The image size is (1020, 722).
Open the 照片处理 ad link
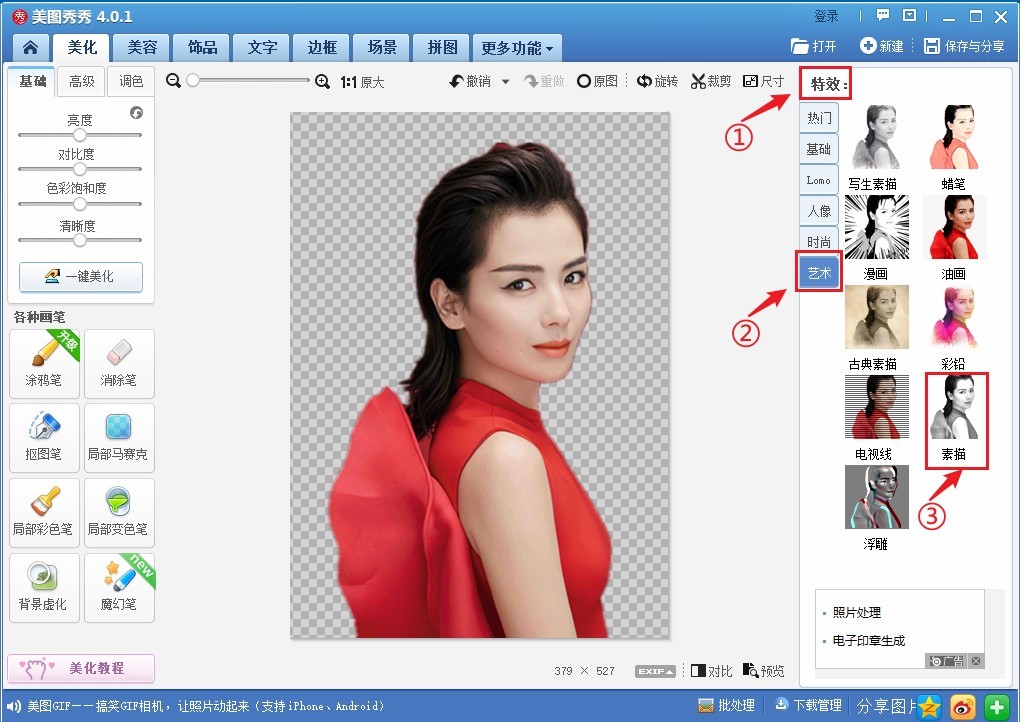tap(857, 613)
